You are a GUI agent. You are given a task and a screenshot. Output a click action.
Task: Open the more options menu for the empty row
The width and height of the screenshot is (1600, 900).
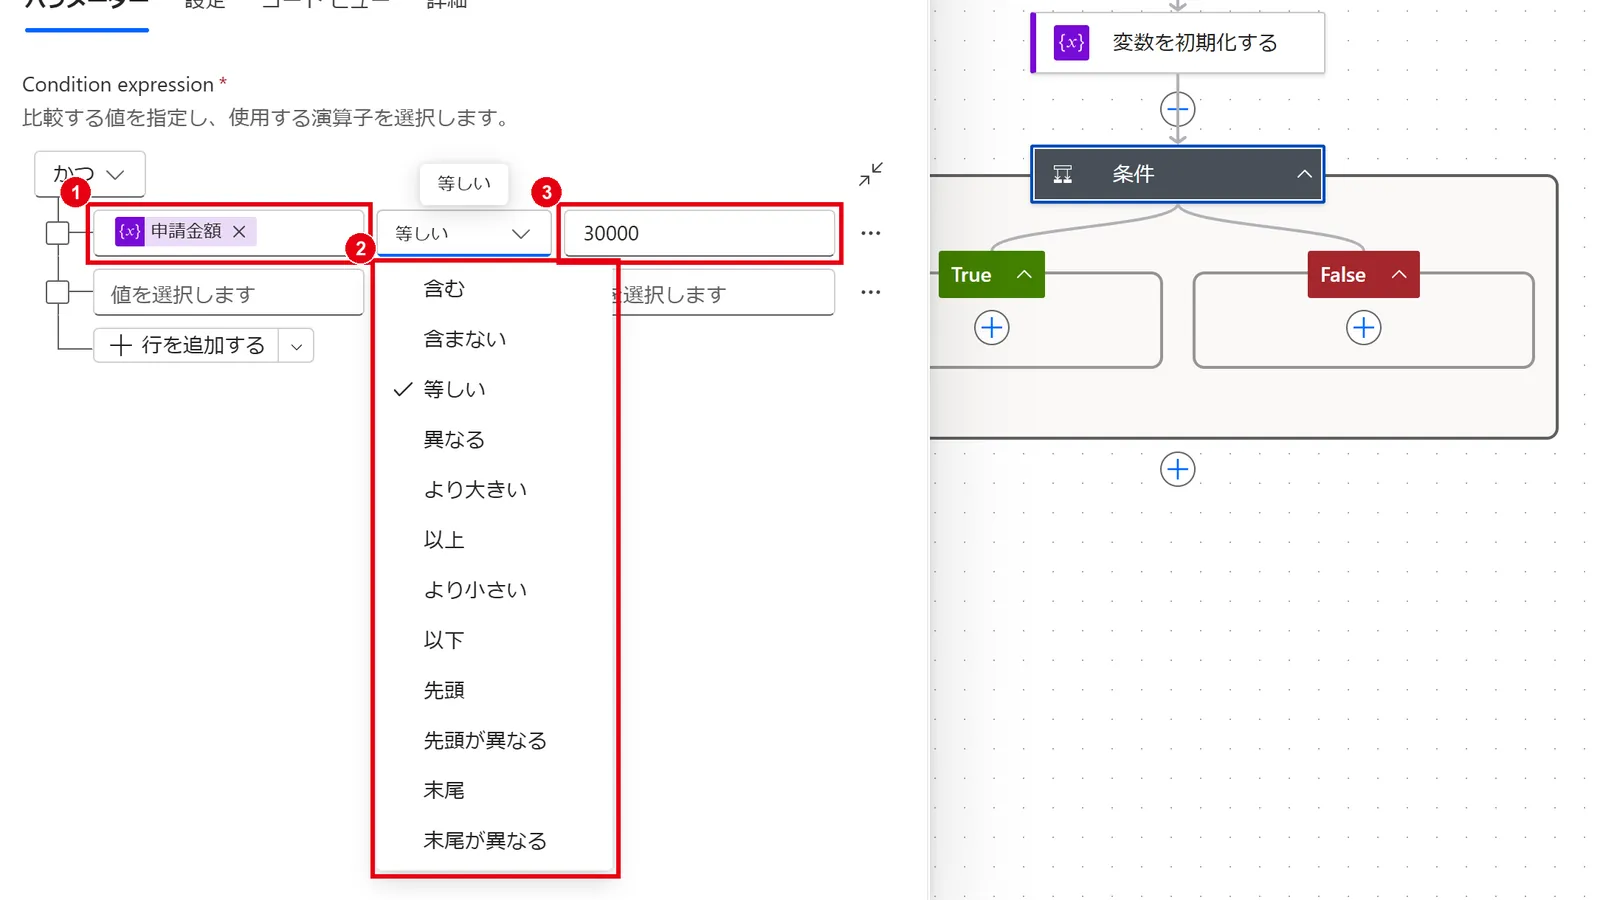coord(871,292)
